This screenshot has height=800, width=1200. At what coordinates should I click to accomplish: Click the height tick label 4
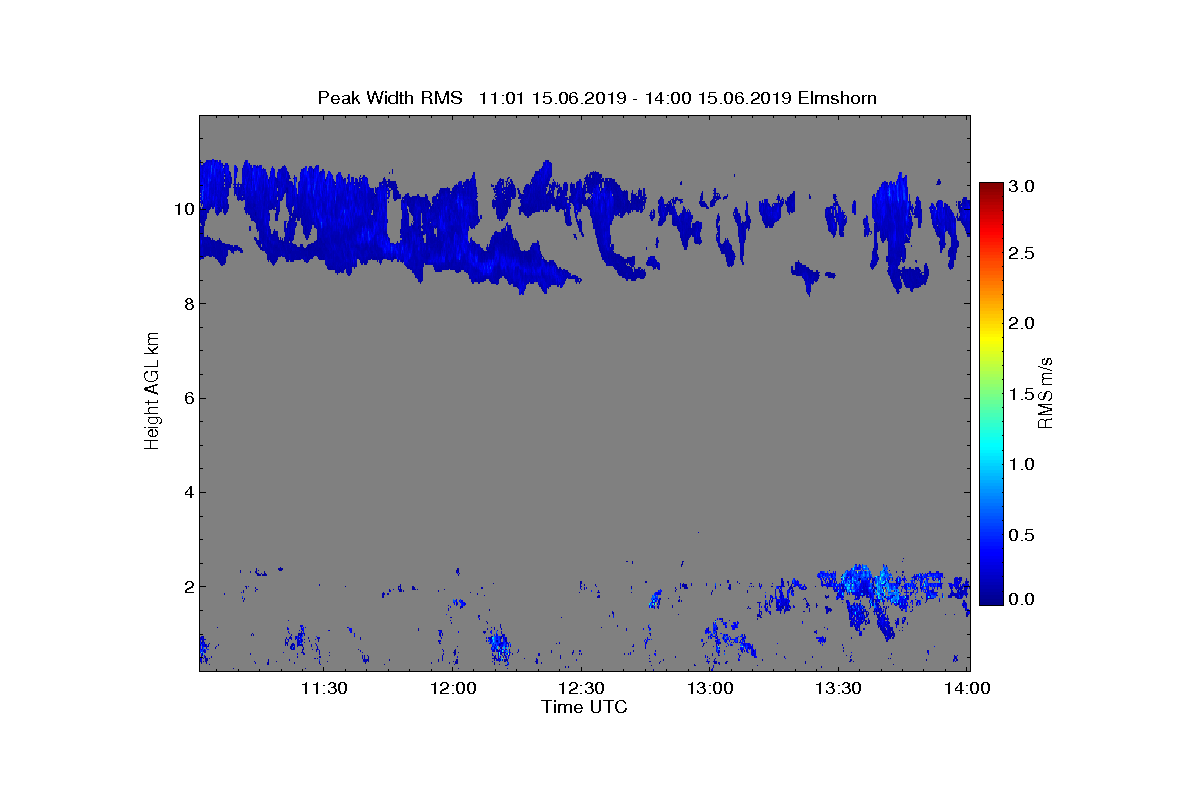click(x=187, y=492)
